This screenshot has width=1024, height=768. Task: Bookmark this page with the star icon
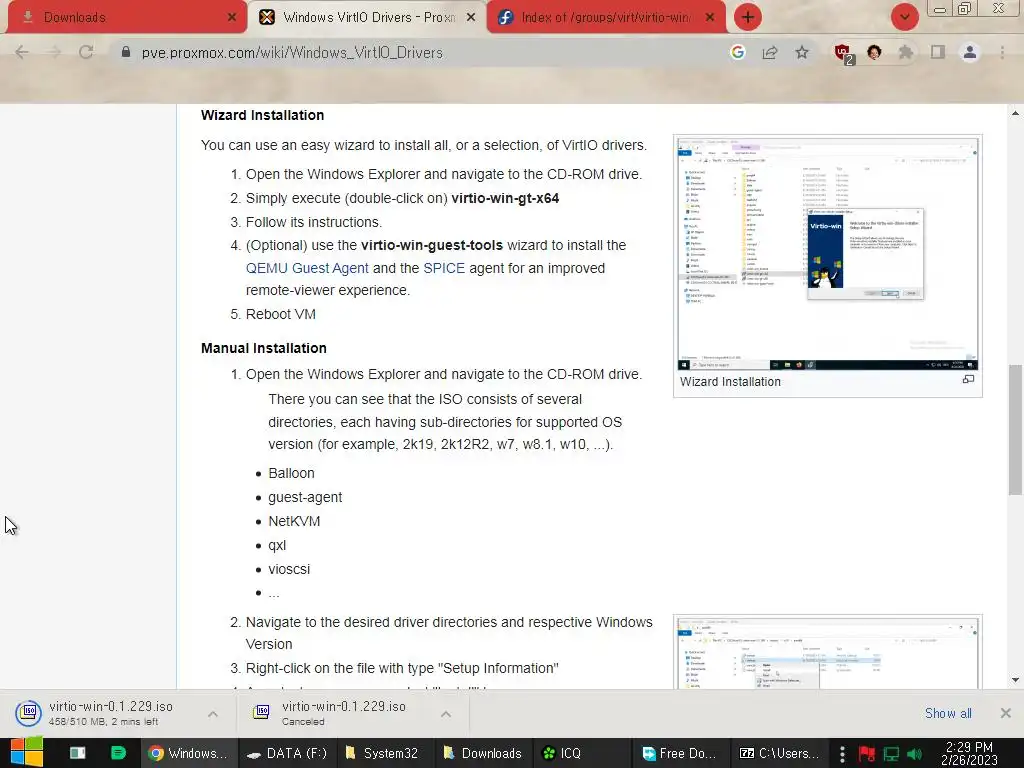pos(802,52)
